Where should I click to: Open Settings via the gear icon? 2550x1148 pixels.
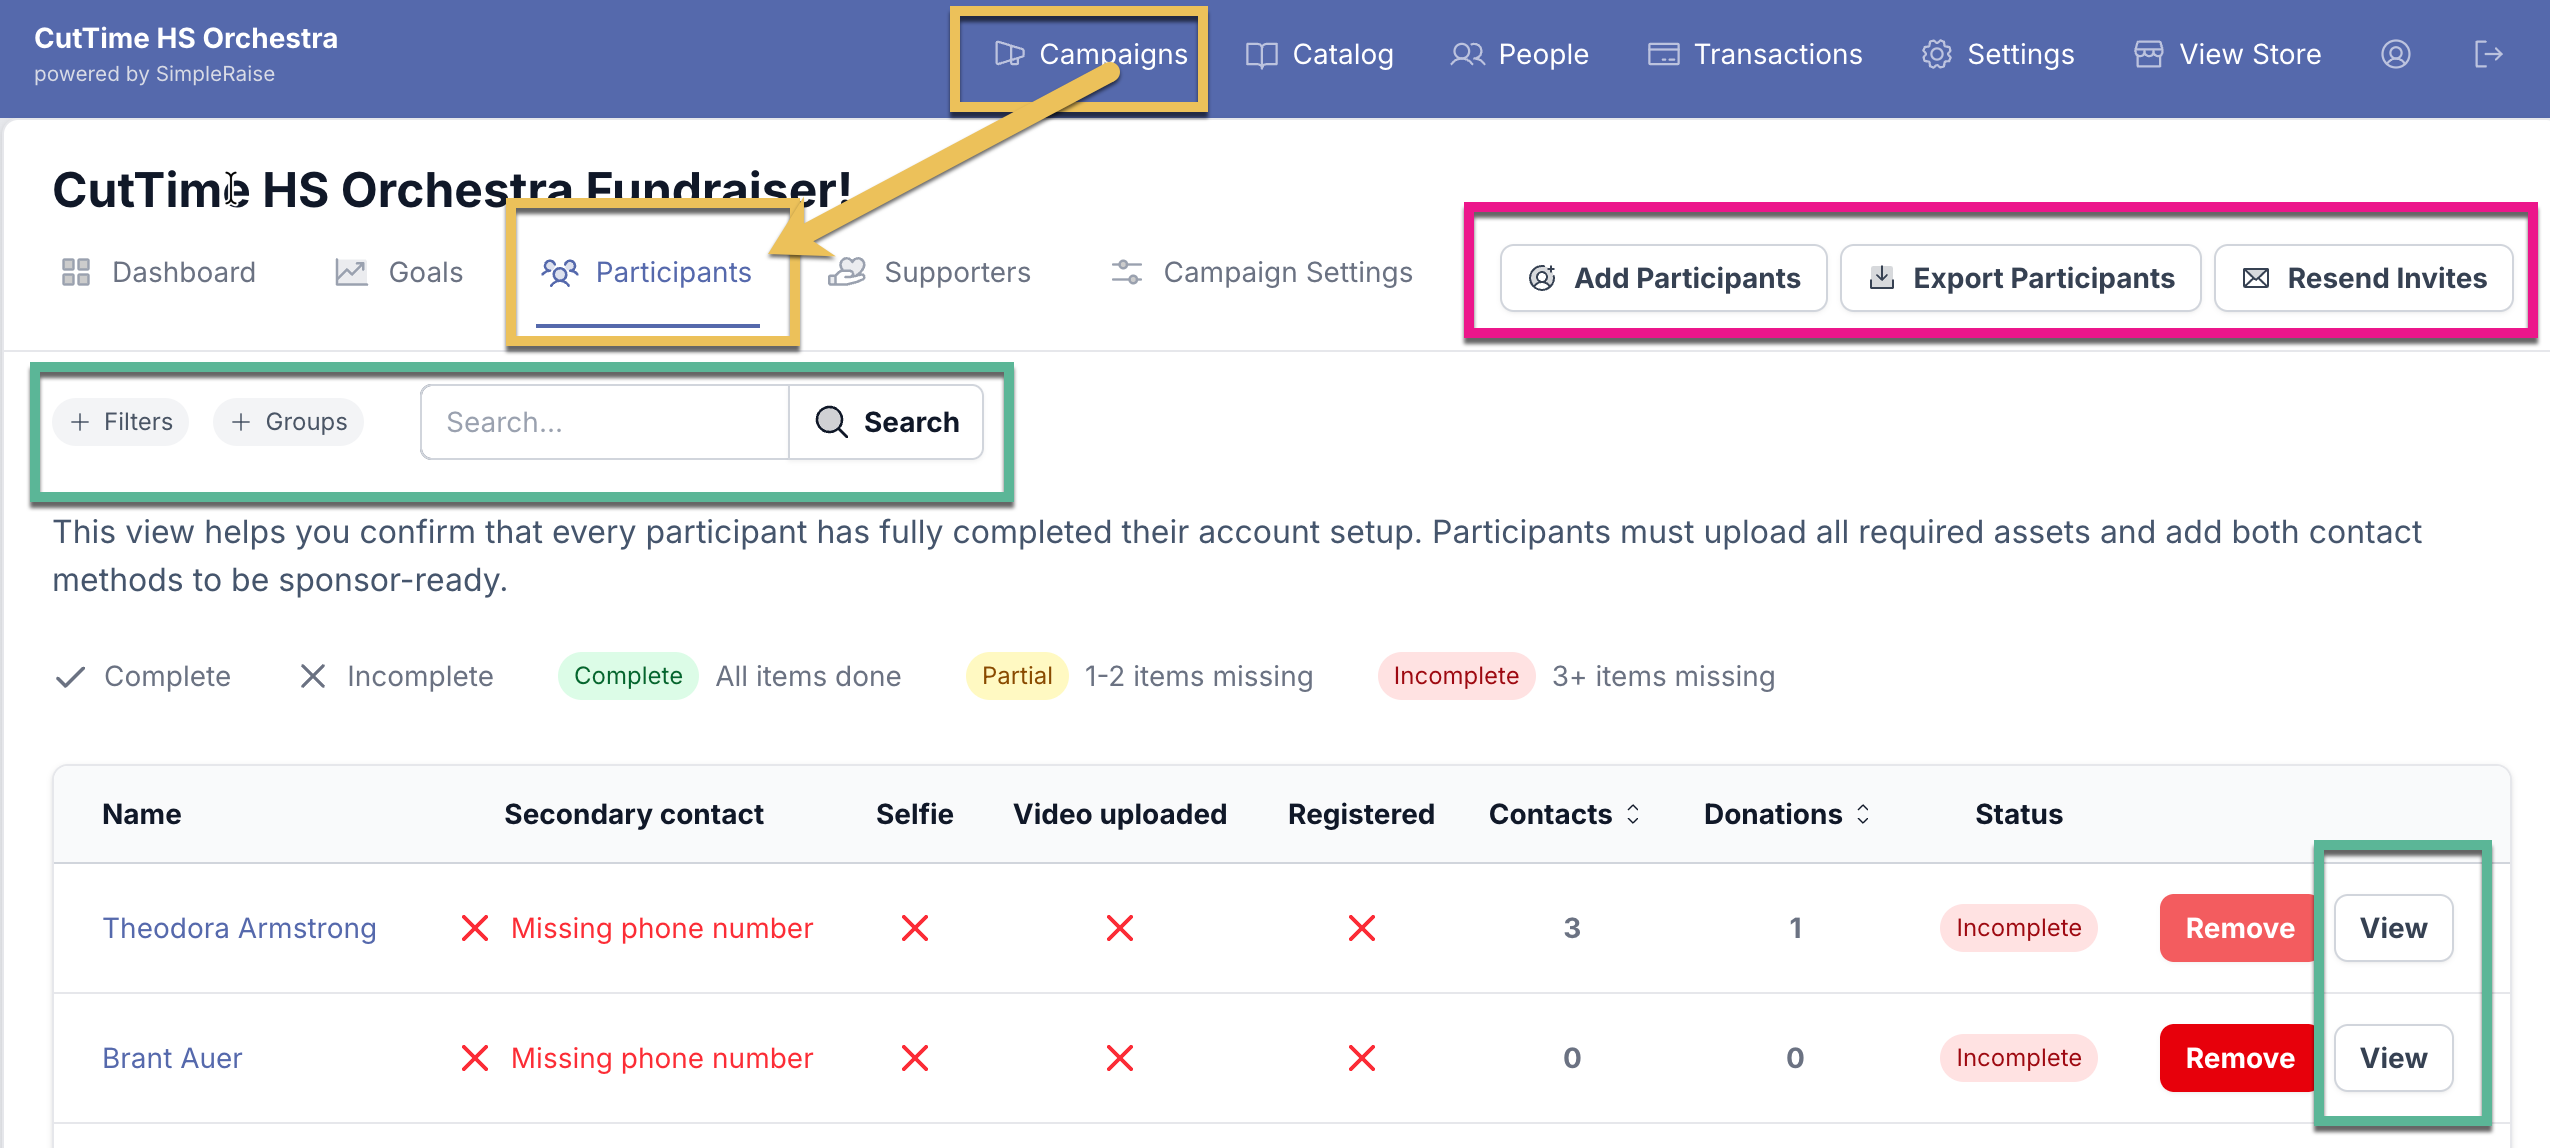tap(1936, 54)
